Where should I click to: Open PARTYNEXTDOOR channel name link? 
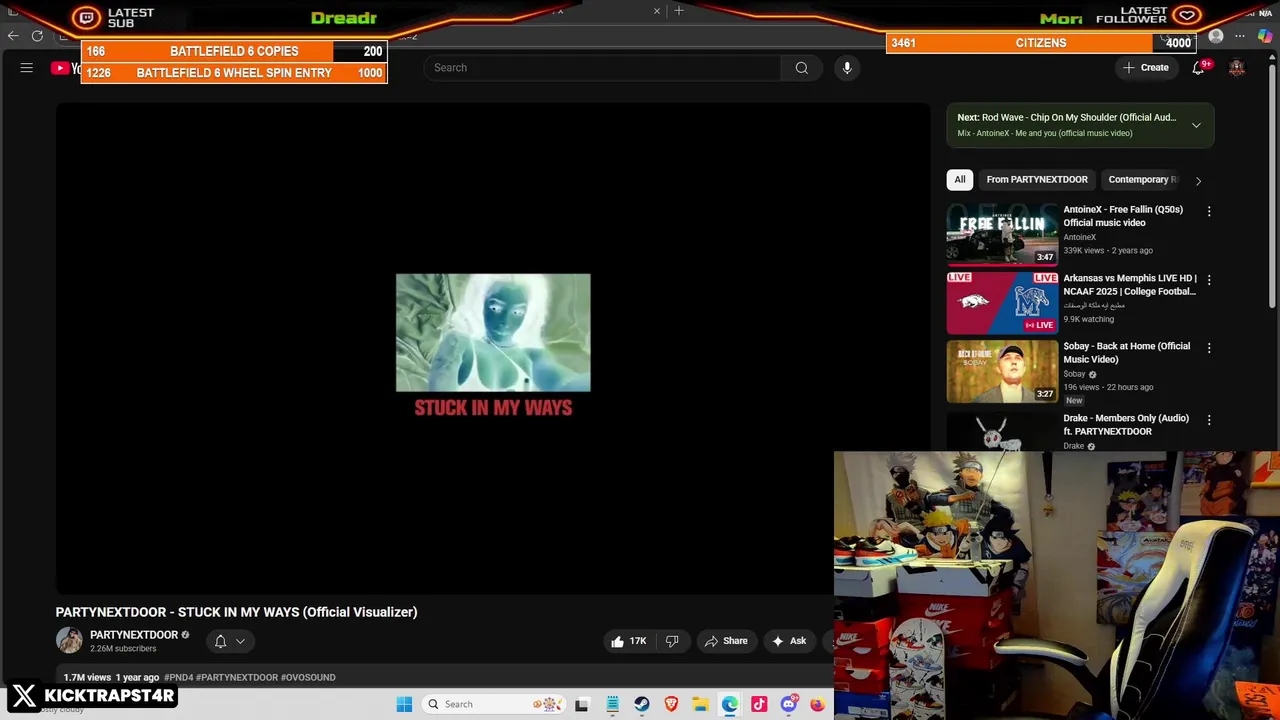[134, 635]
